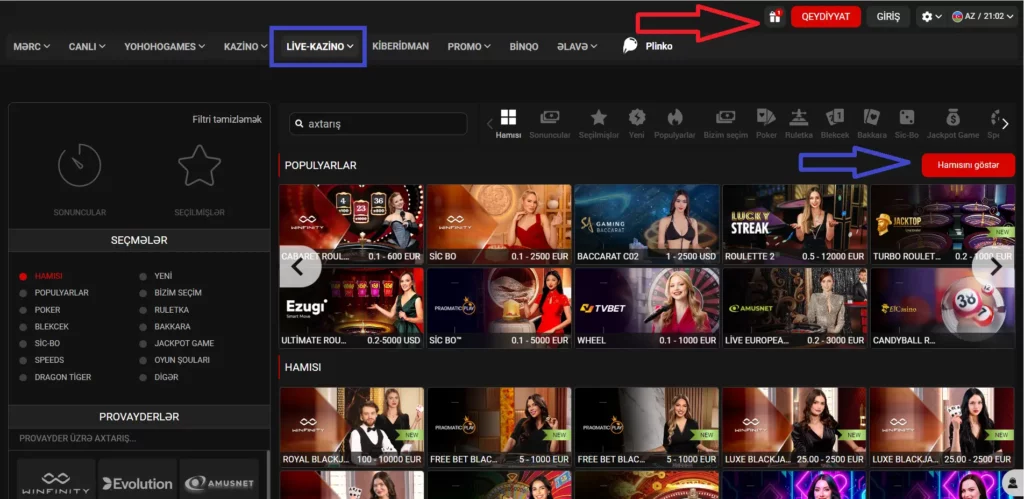
Task: Expand the YOHOHOGAMES menu
Action: tap(165, 46)
